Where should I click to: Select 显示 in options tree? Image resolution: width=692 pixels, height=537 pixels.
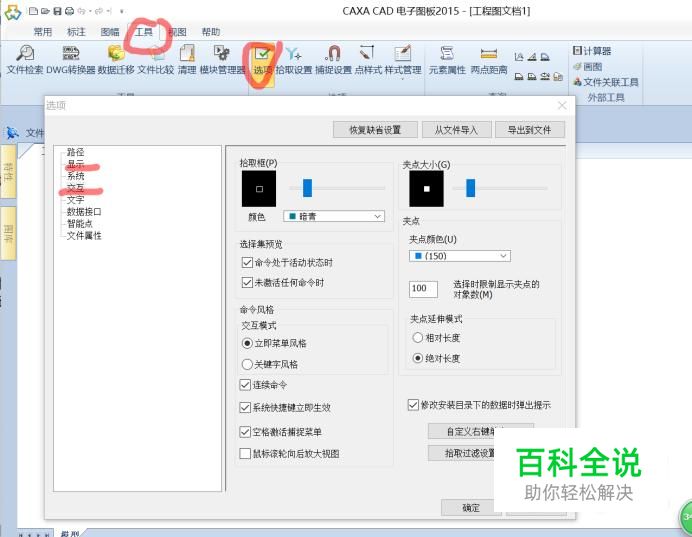pos(75,164)
